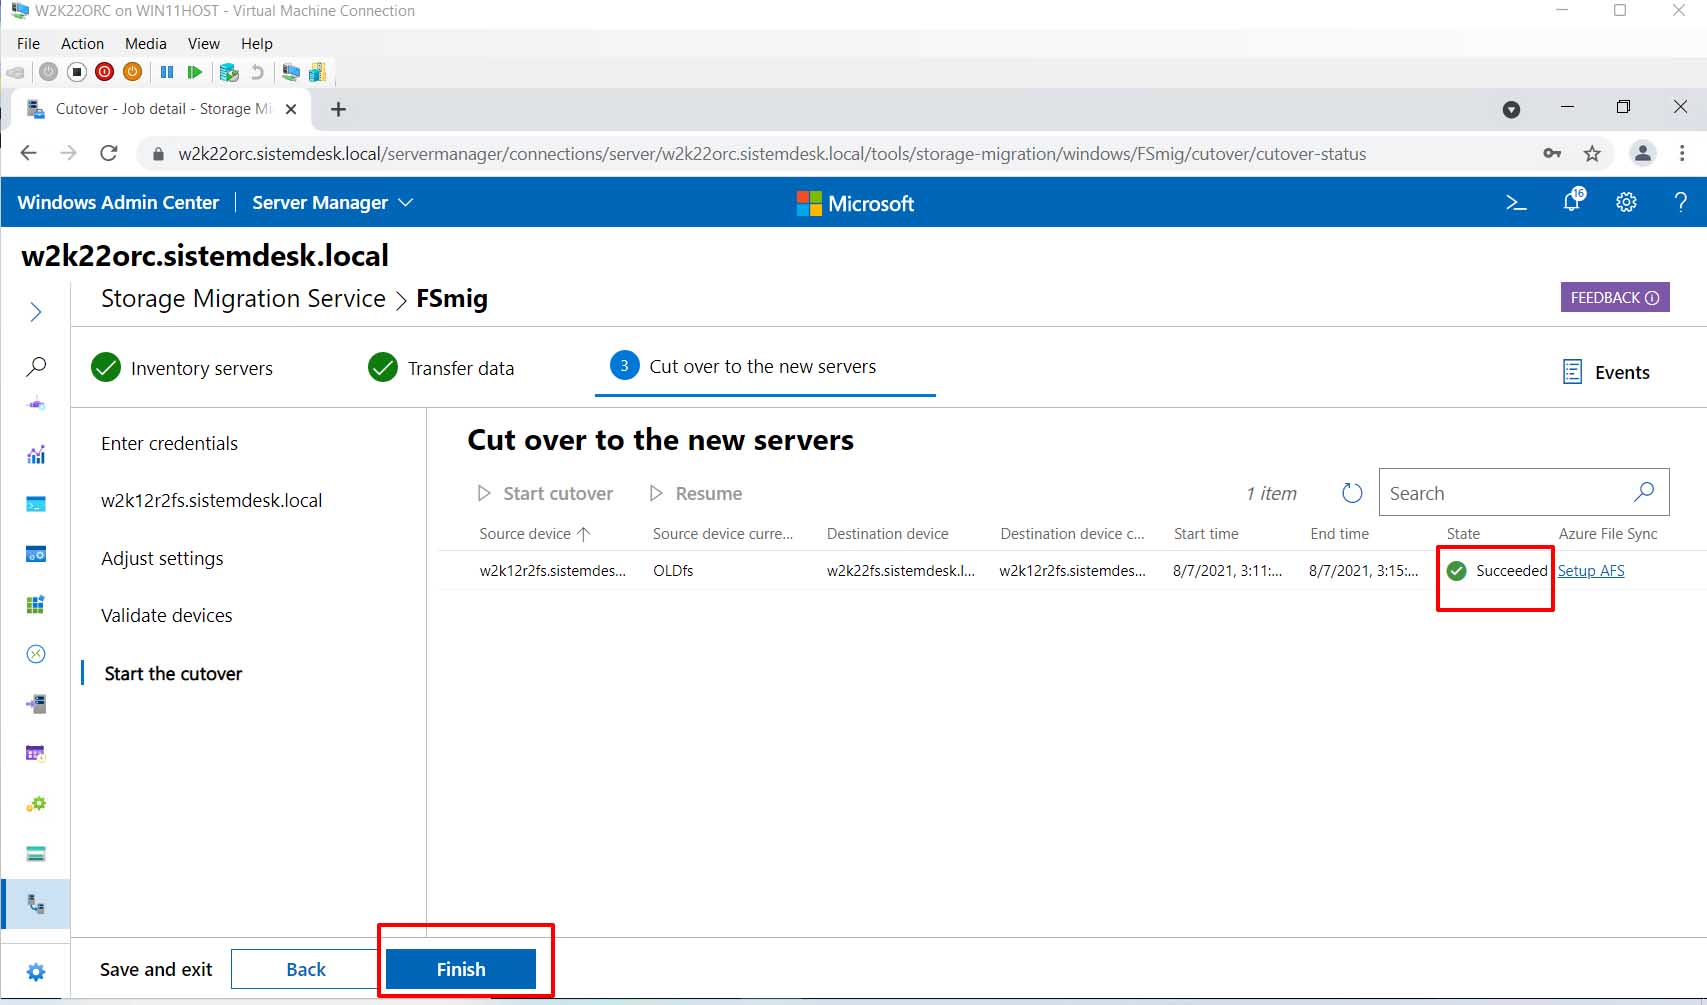This screenshot has height=1005, width=1707.
Task: Open the browser profile icon
Action: tap(1642, 153)
